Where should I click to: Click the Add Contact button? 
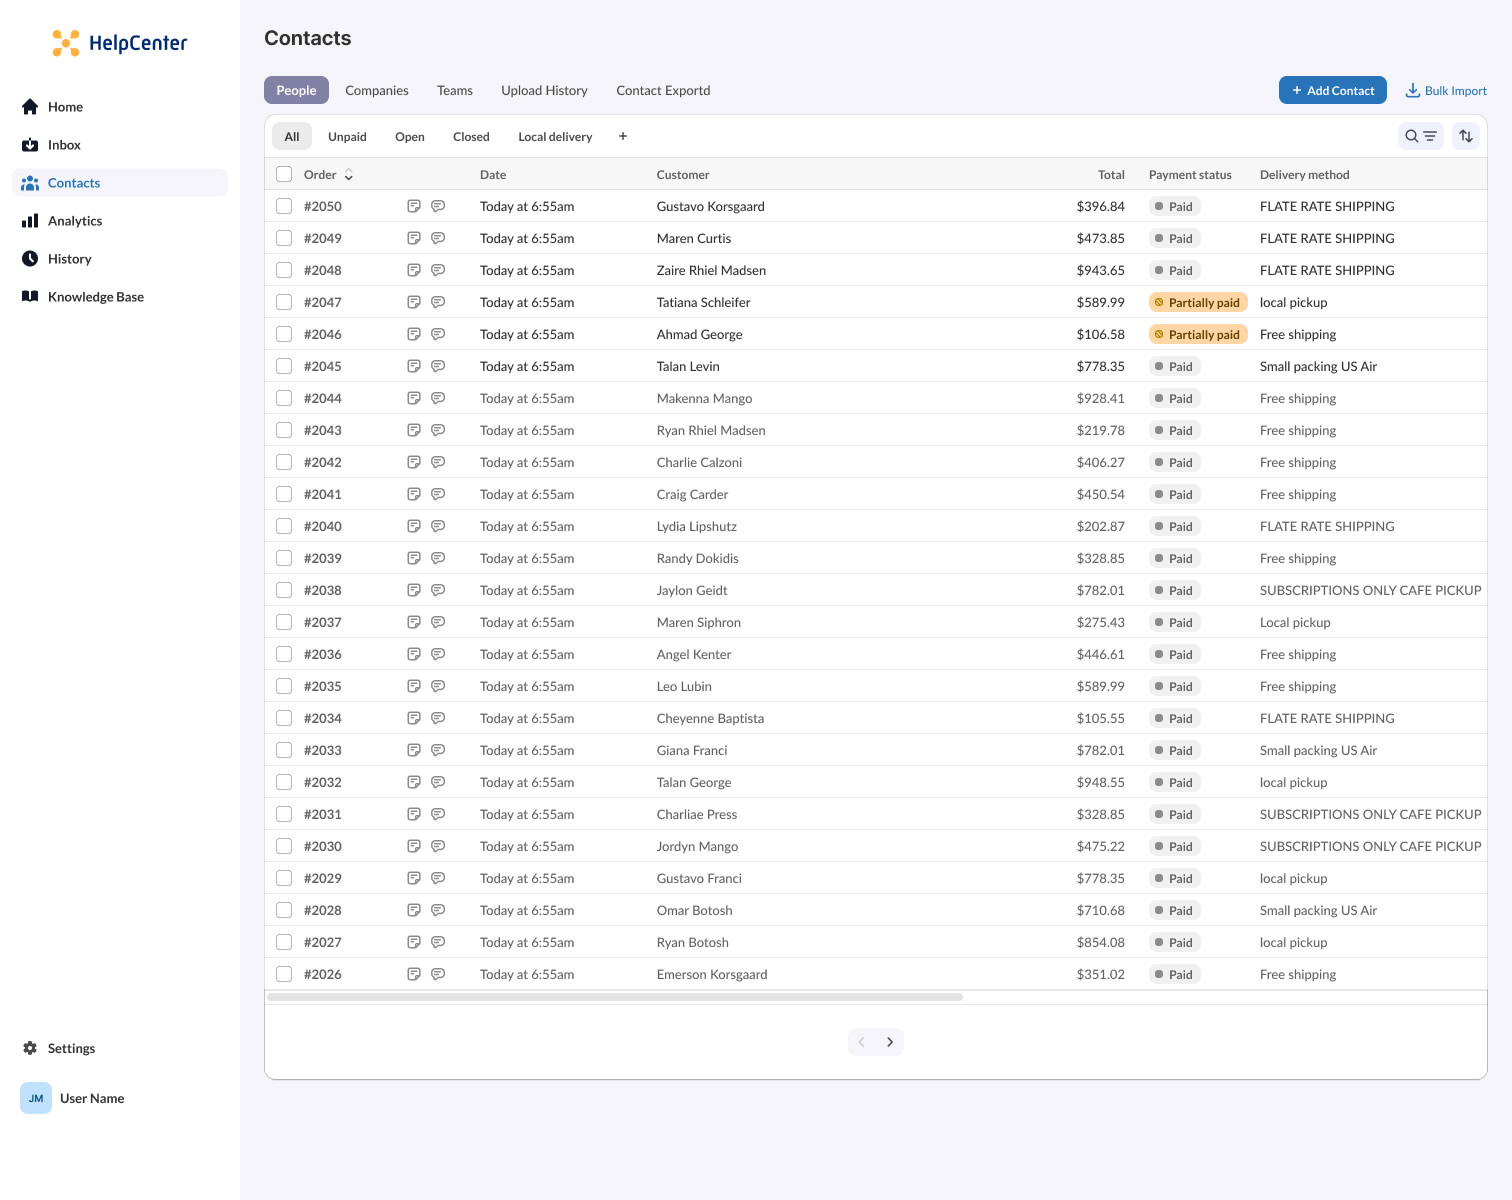click(x=1332, y=90)
